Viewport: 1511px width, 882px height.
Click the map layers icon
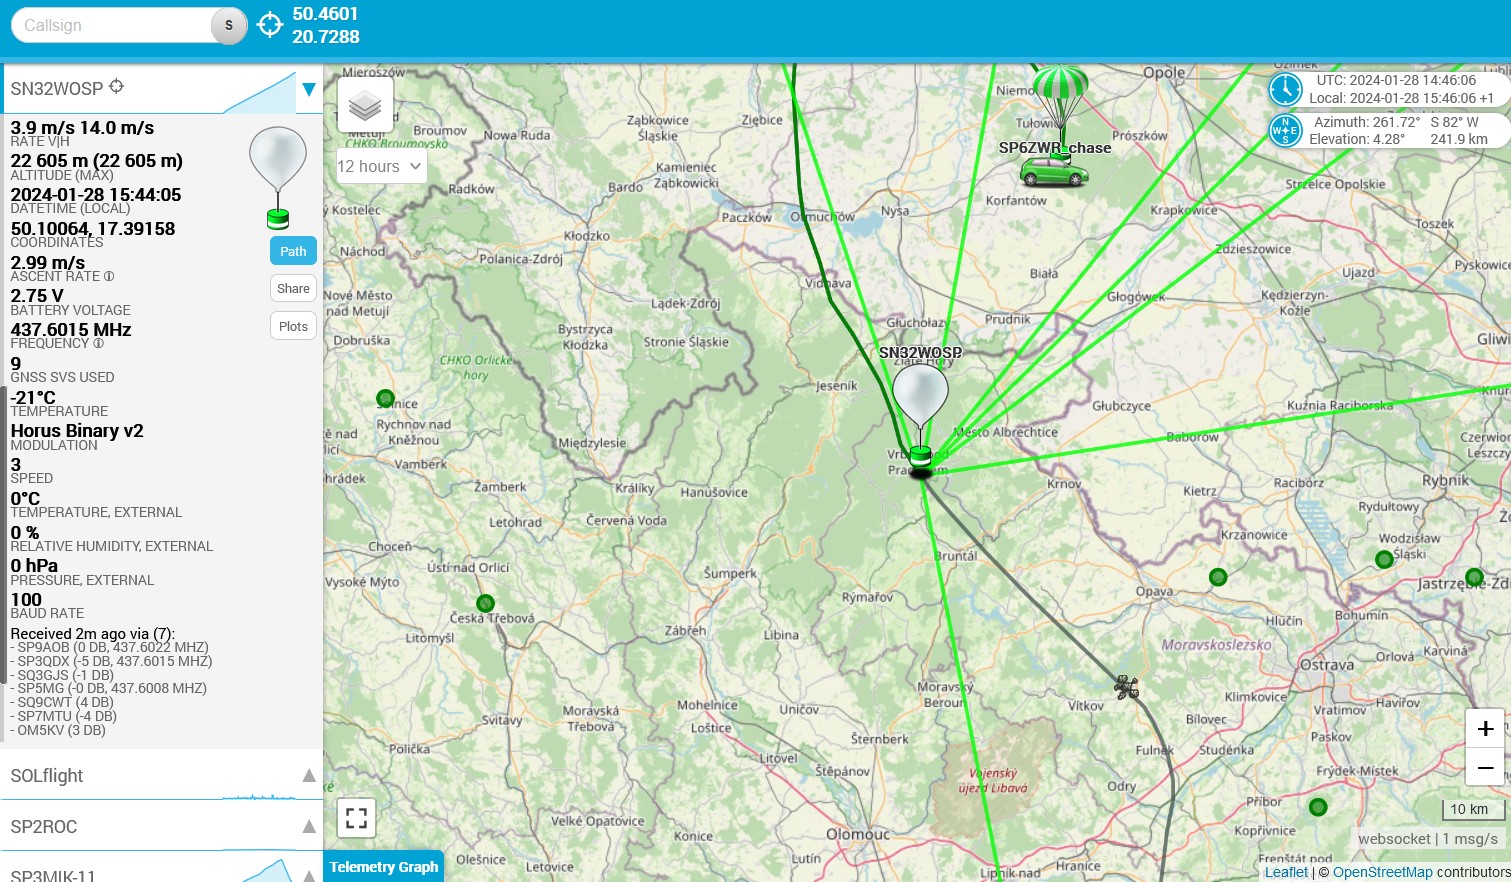coord(365,105)
